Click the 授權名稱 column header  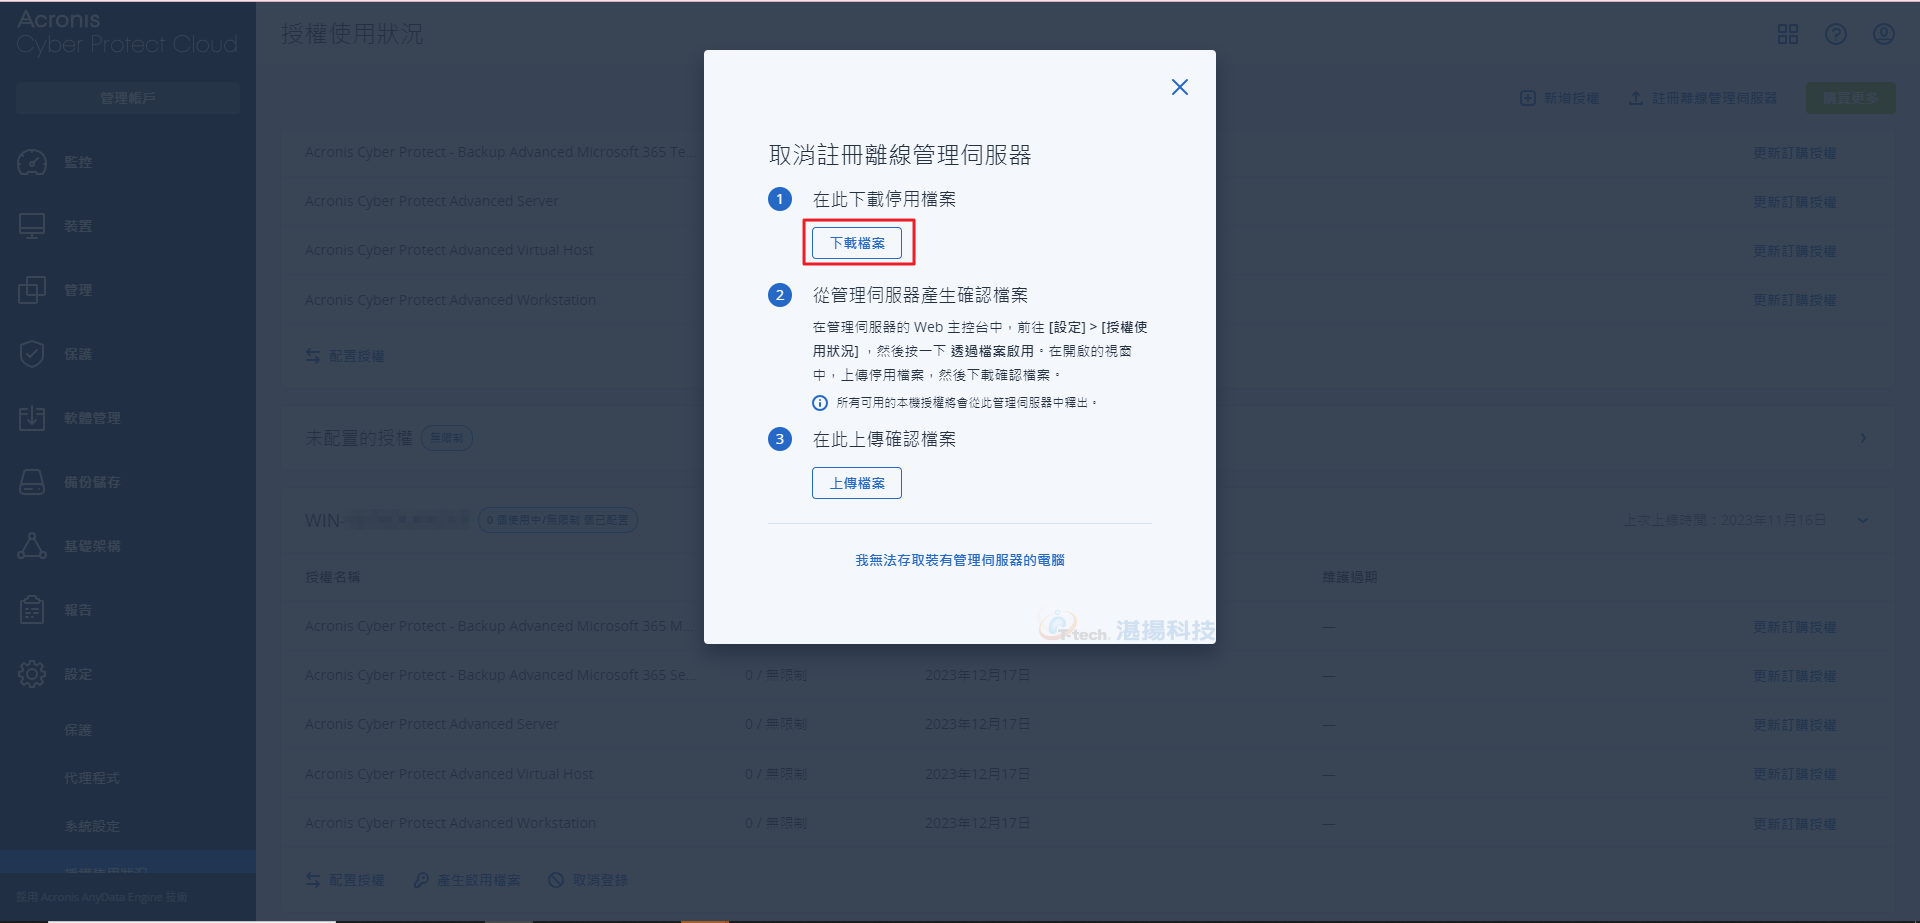point(333,577)
